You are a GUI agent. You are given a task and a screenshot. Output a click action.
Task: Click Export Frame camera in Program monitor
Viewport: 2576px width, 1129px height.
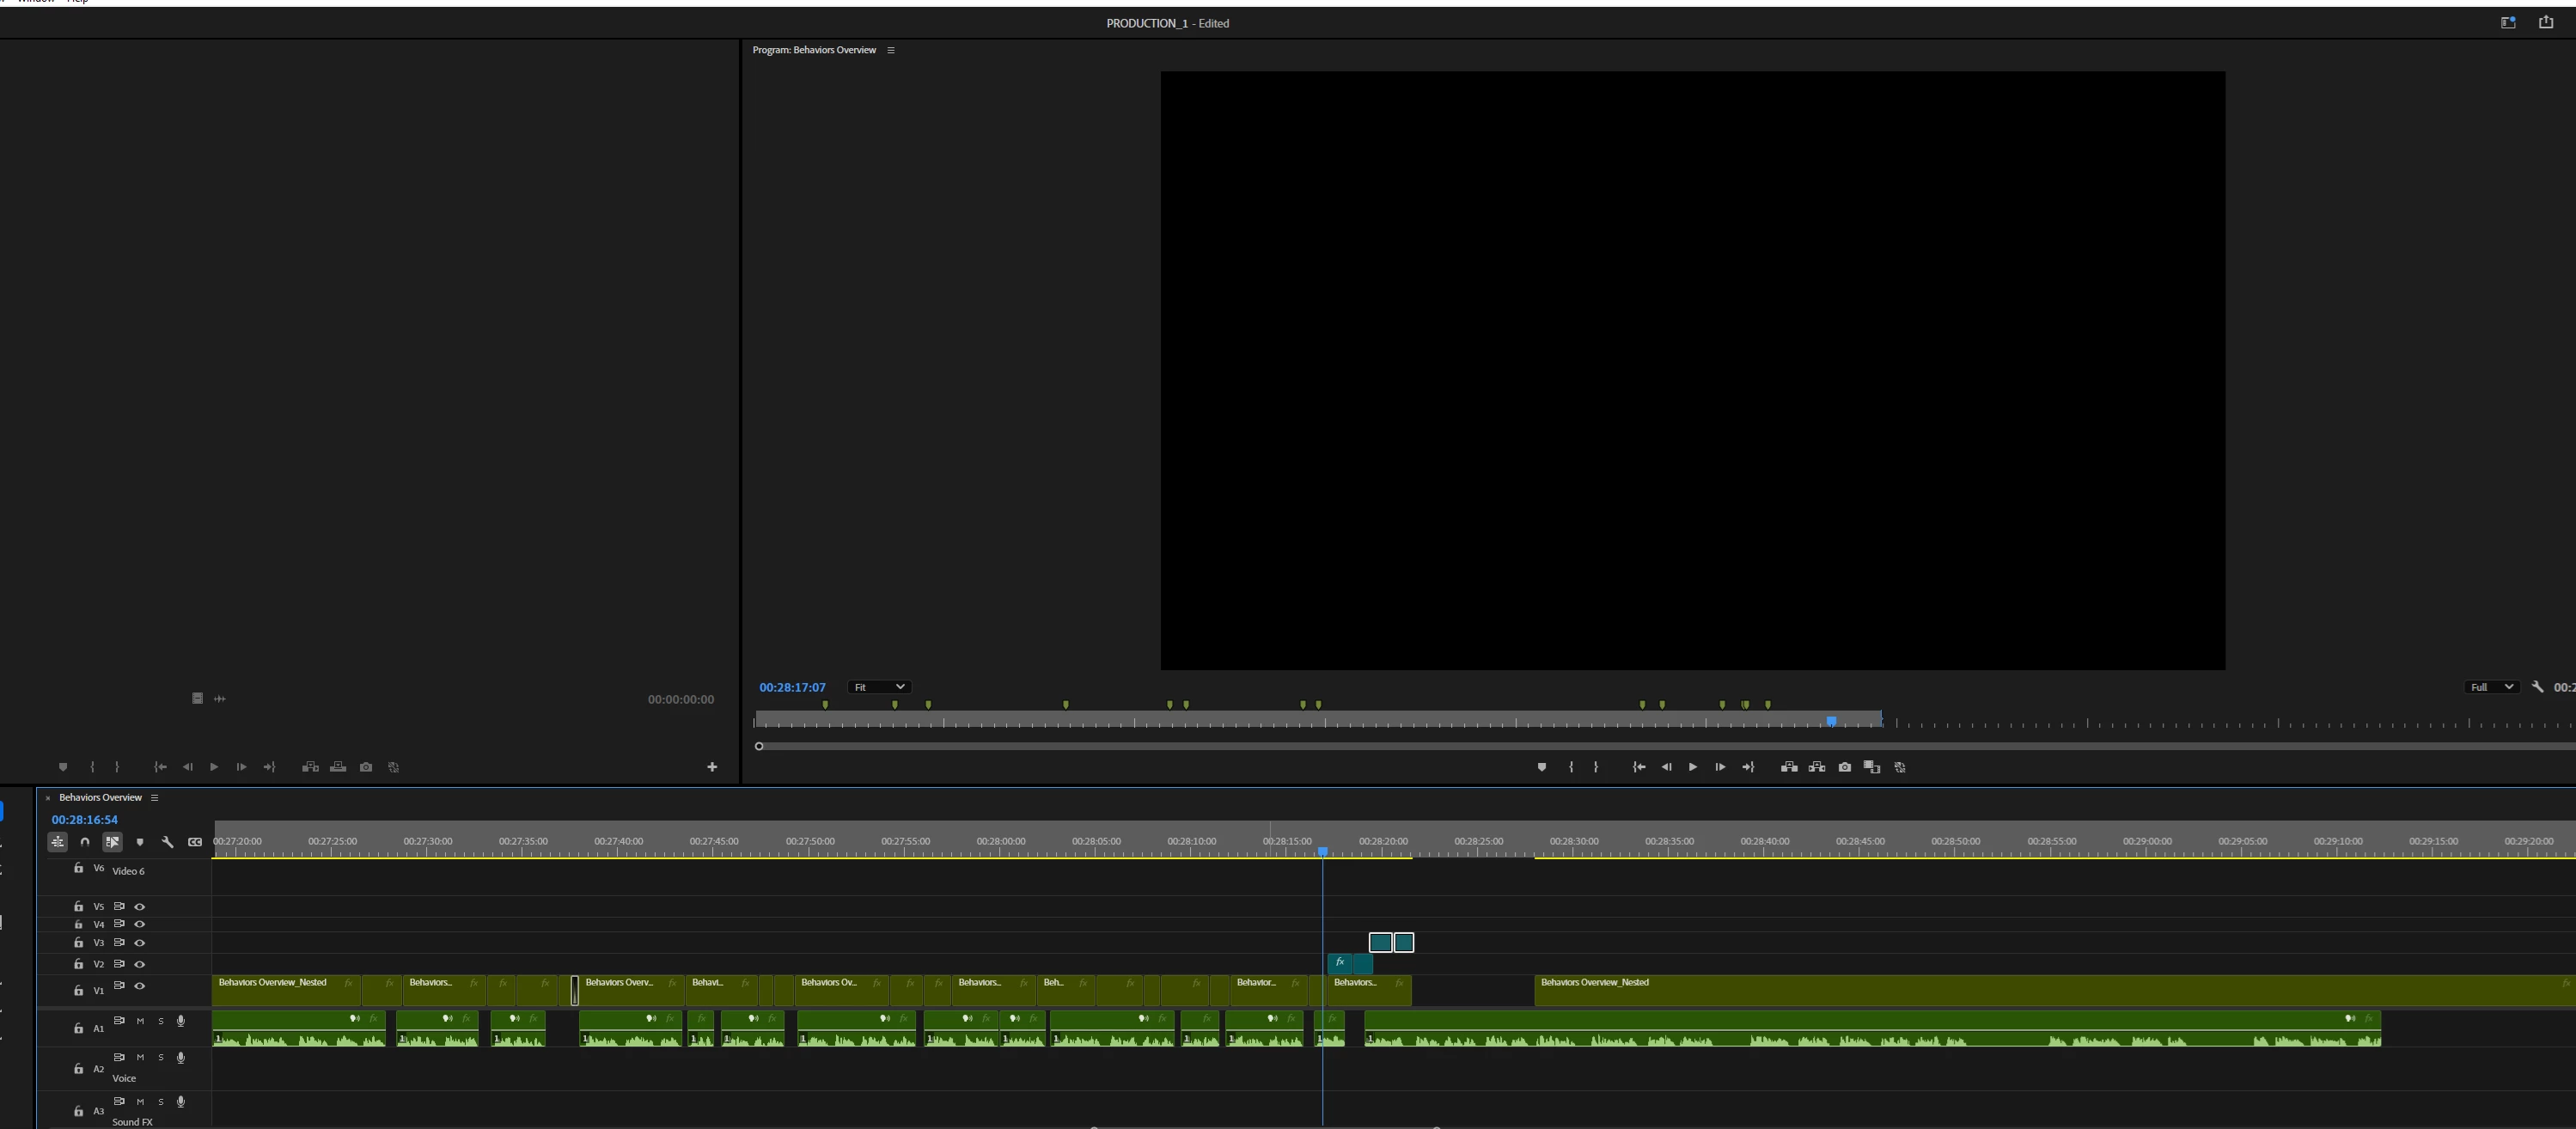pyautogui.click(x=1844, y=767)
